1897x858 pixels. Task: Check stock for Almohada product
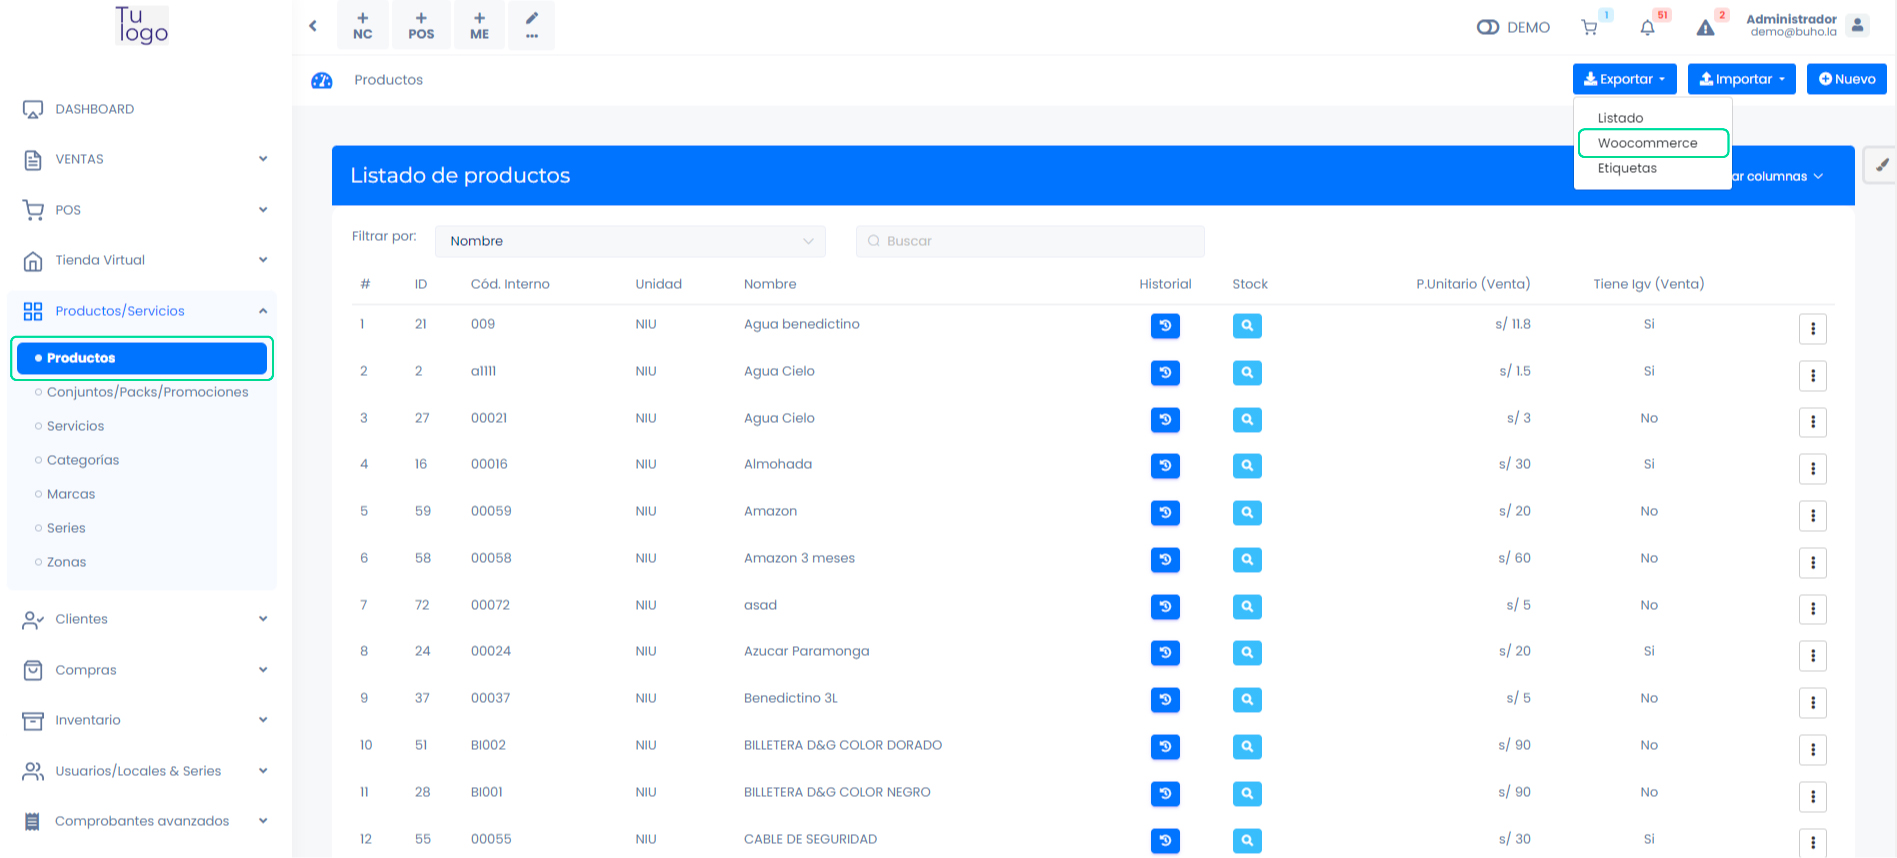click(1247, 466)
